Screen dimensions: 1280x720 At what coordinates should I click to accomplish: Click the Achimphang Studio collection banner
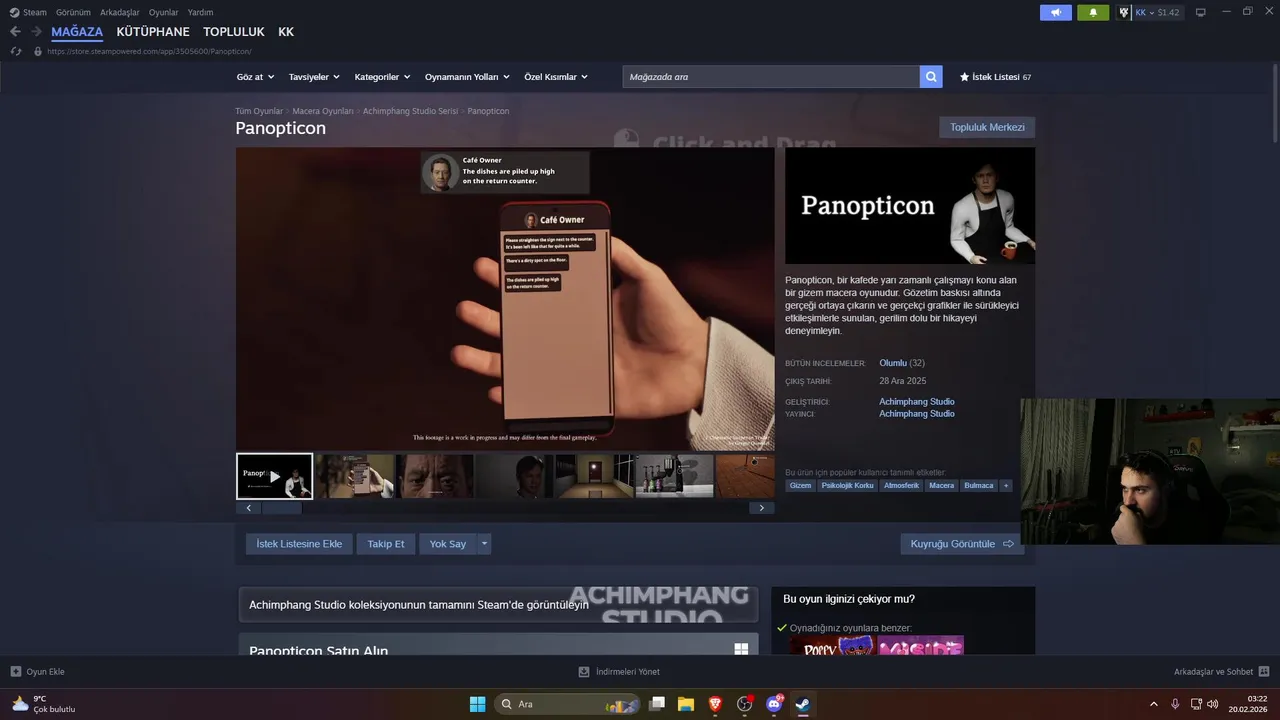coord(498,605)
